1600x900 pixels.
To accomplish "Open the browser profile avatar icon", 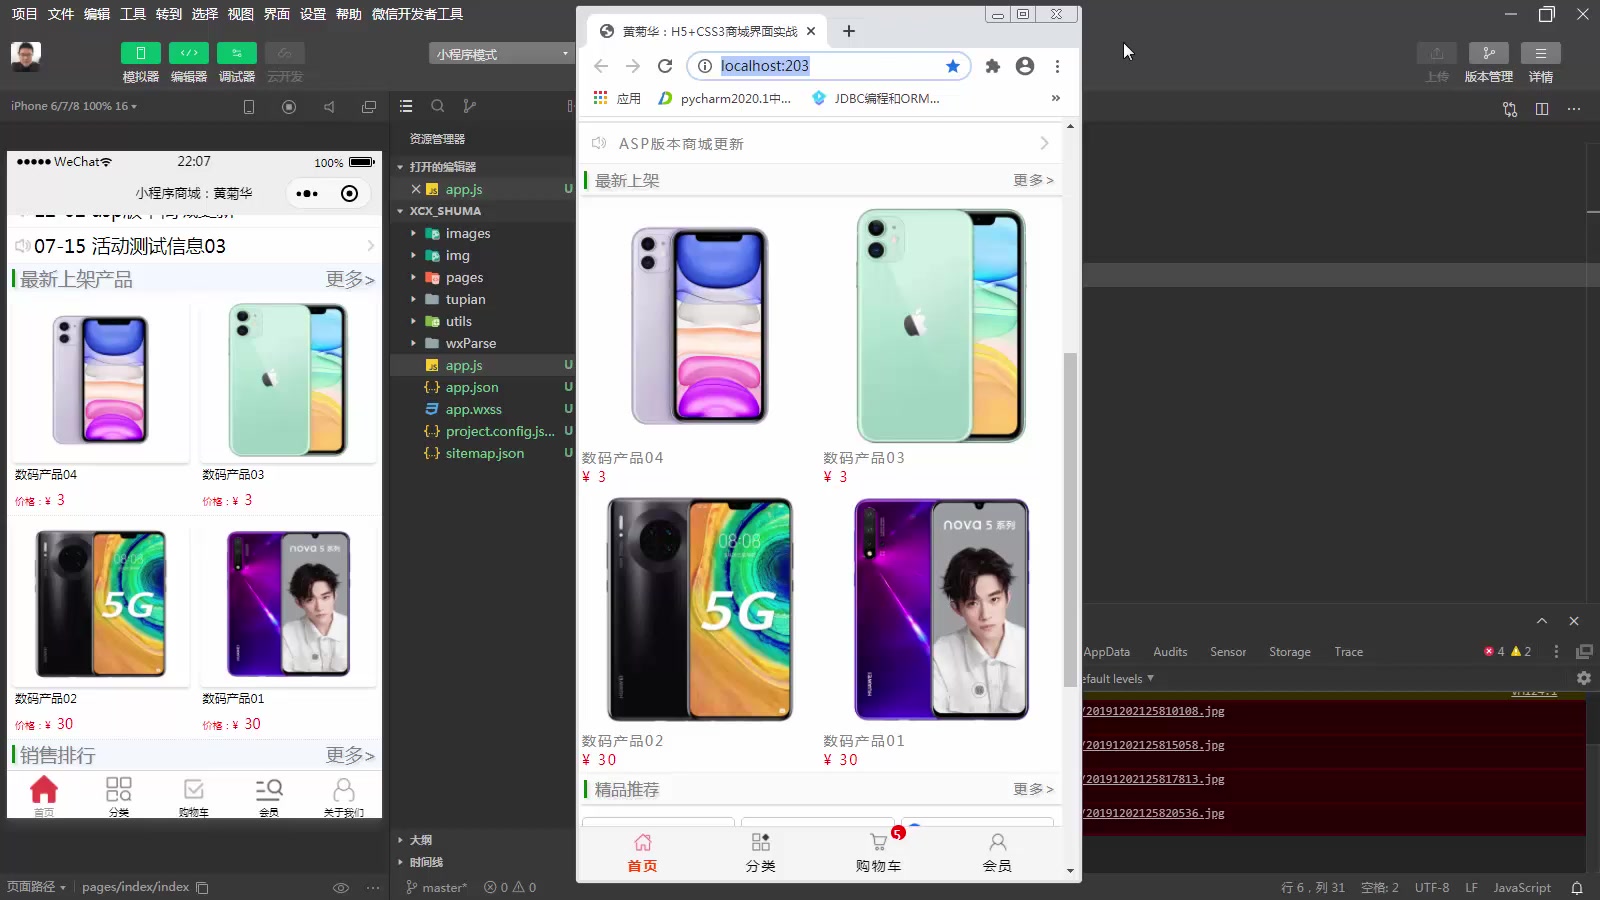I will click(1025, 66).
